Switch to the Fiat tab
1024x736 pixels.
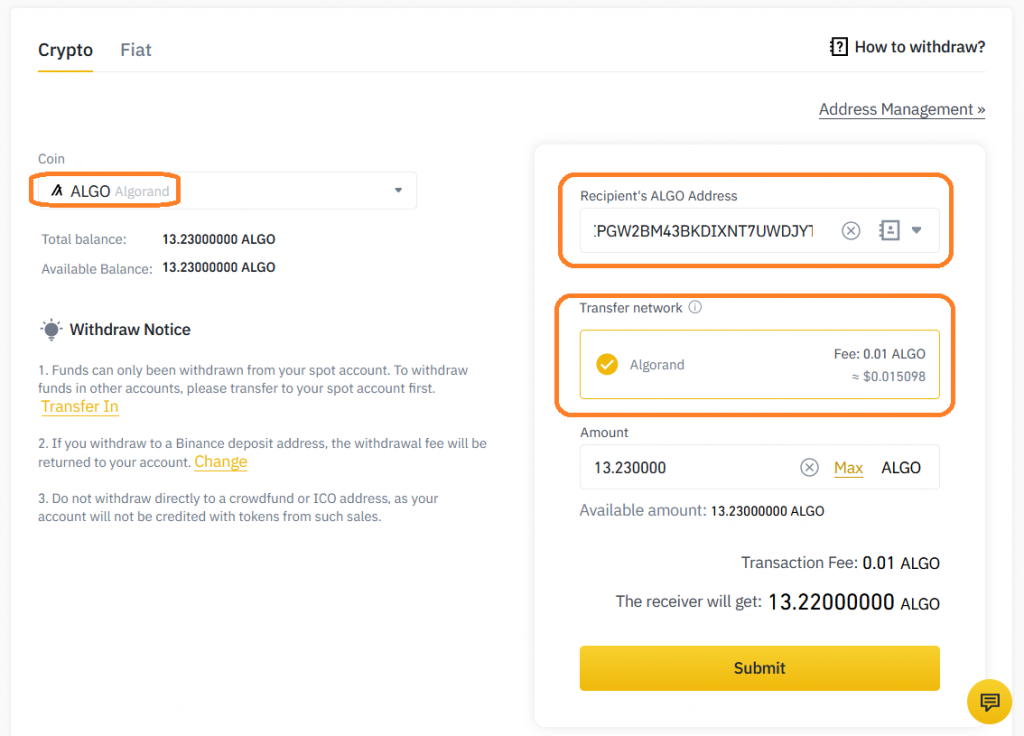click(x=136, y=50)
